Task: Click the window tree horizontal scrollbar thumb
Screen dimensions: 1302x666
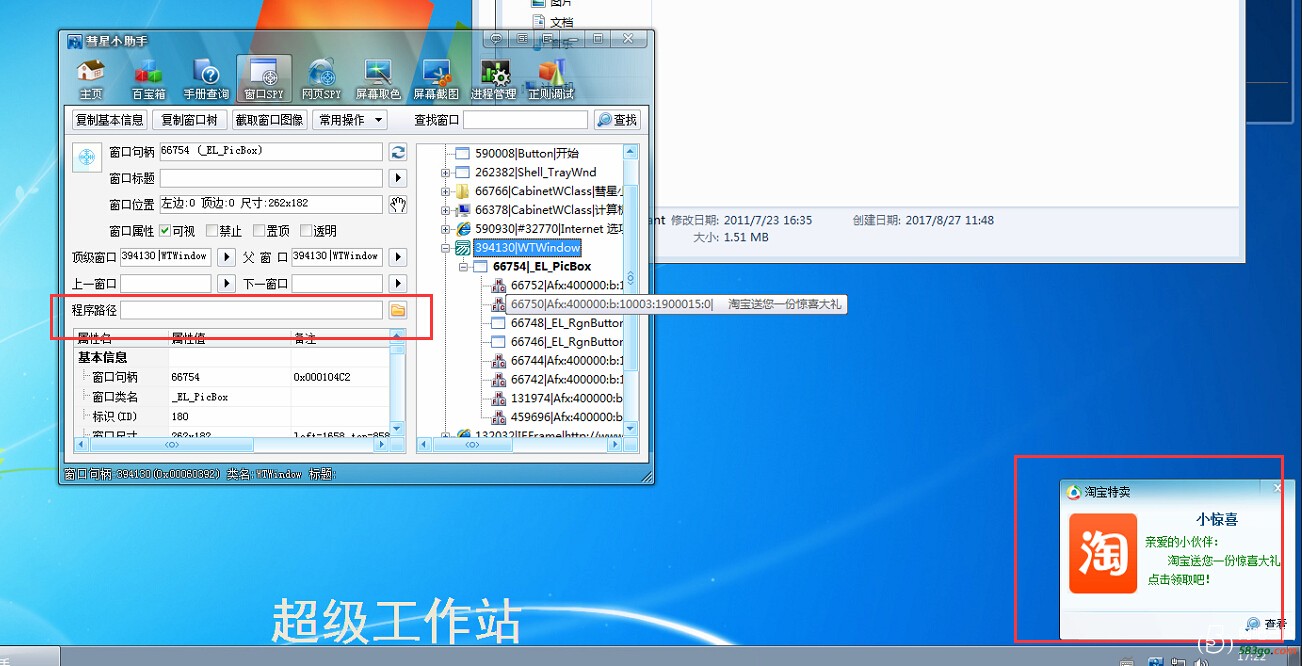Action: [x=472, y=444]
